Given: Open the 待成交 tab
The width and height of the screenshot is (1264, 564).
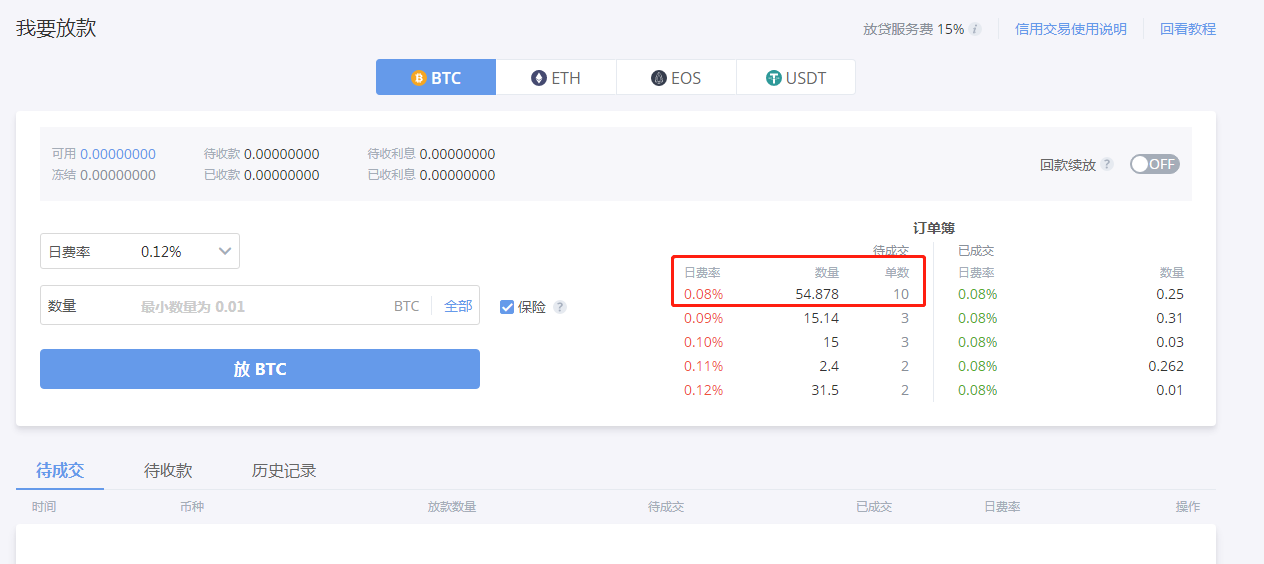Looking at the screenshot, I should (60, 470).
